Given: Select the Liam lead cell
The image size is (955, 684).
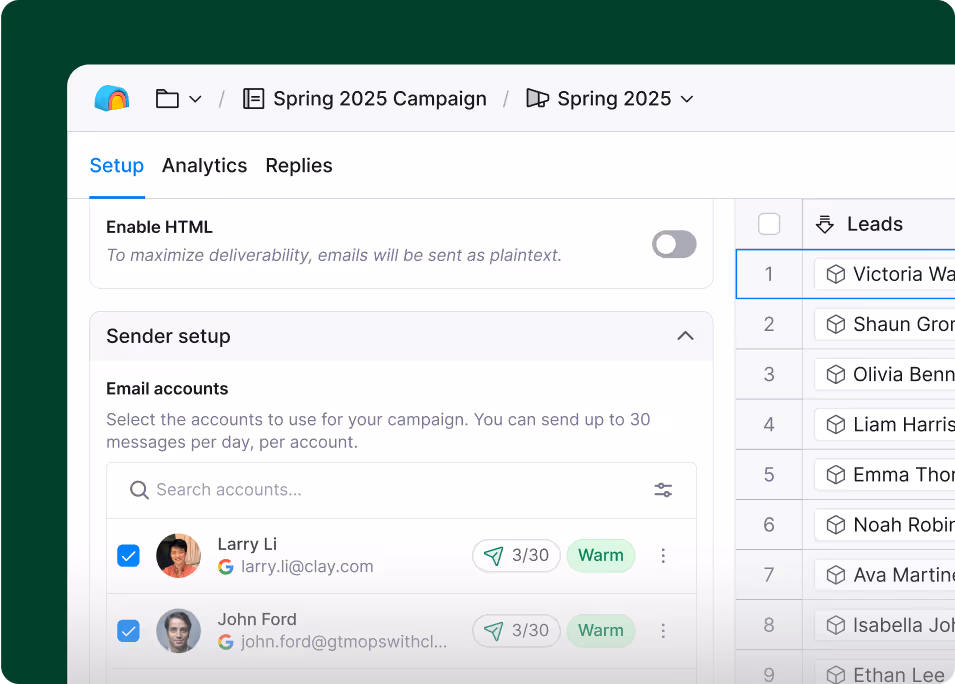Looking at the screenshot, I should pos(878,425).
